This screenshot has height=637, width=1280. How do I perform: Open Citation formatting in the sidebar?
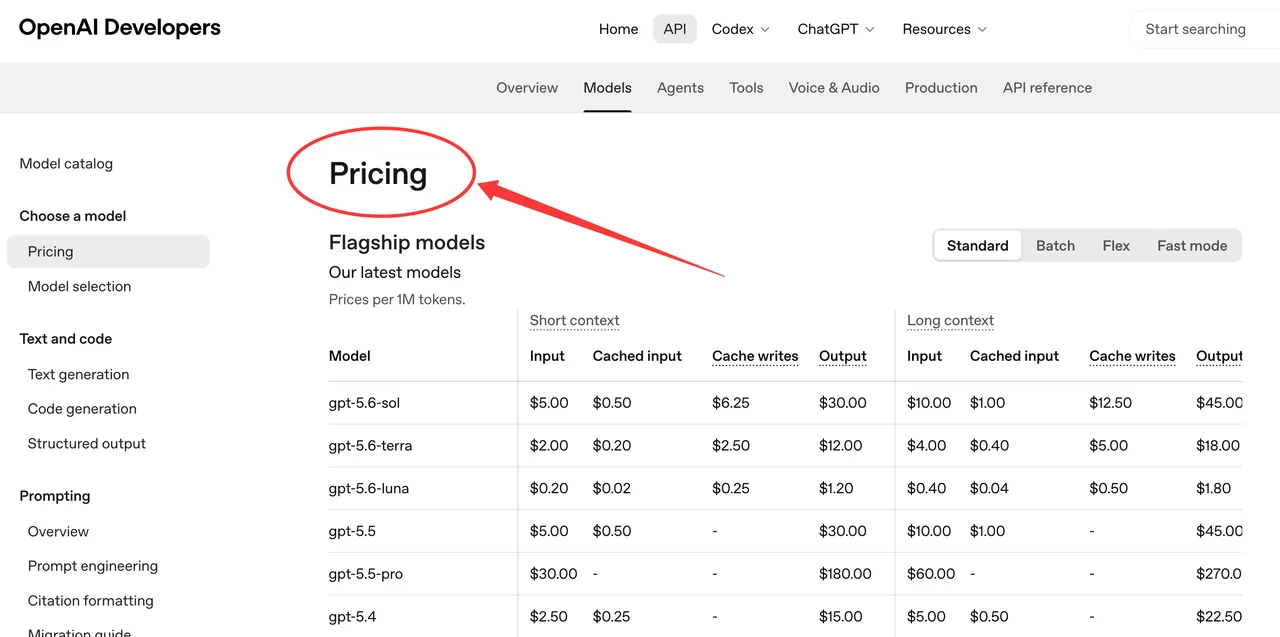[x=91, y=601]
